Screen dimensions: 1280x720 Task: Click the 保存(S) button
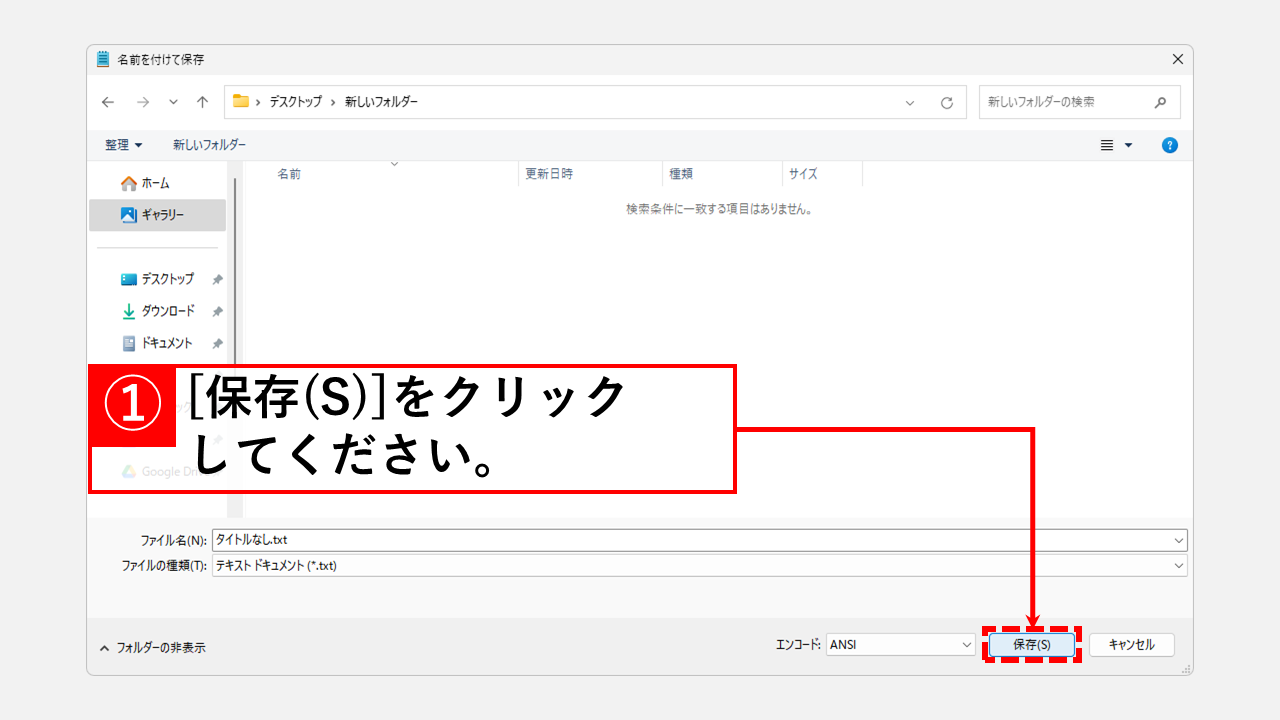coord(1032,644)
